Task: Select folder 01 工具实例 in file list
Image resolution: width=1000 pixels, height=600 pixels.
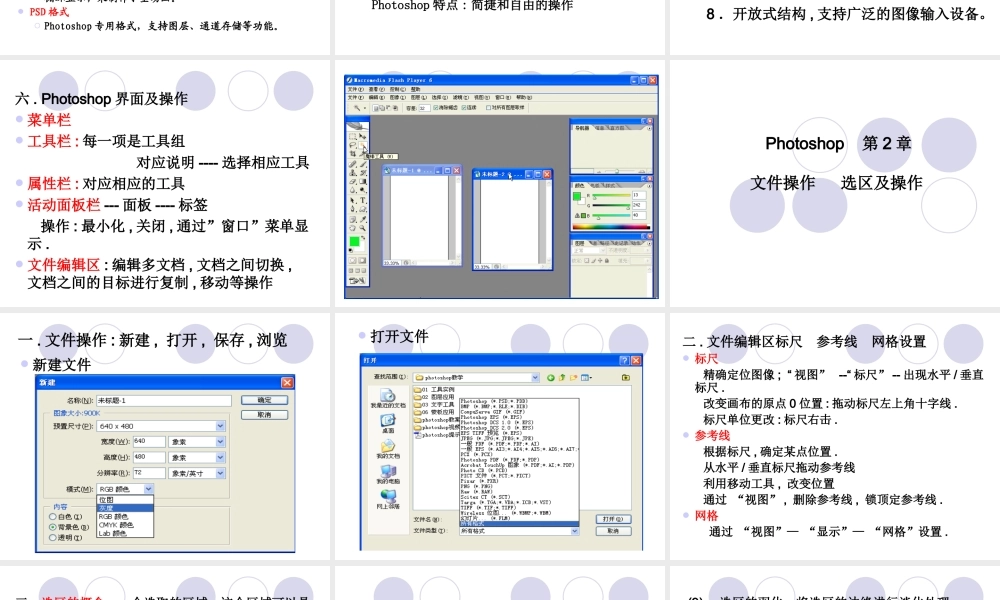Action: (434, 390)
